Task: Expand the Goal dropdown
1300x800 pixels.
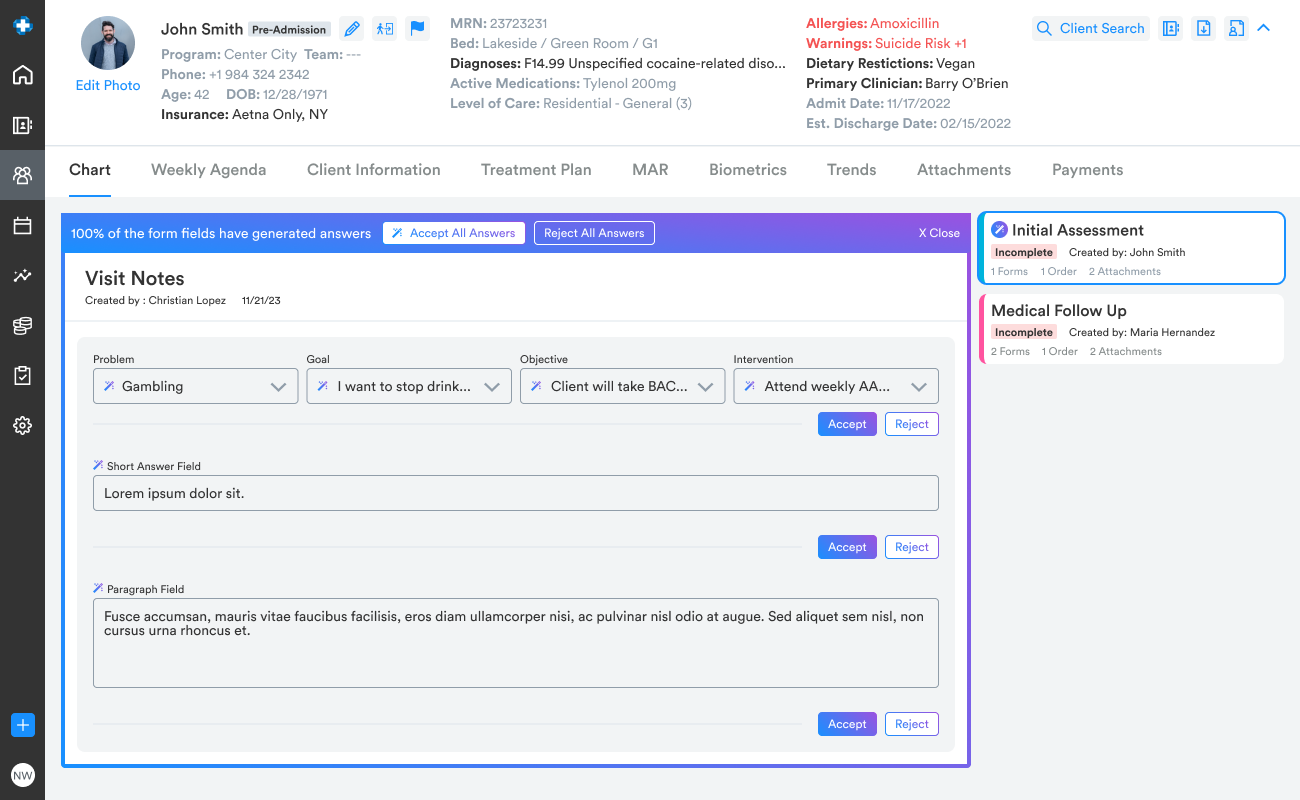Action: [x=409, y=387]
